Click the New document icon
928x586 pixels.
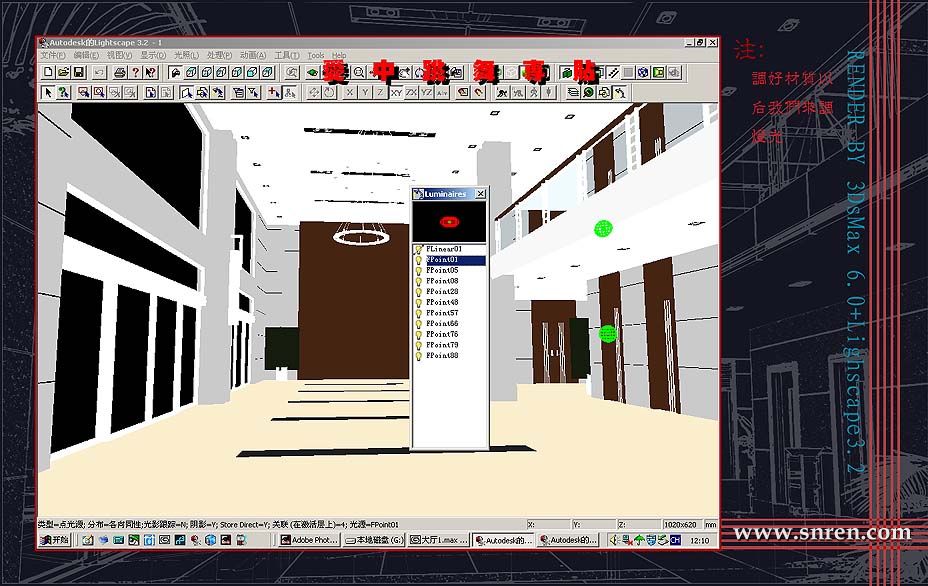[49, 72]
